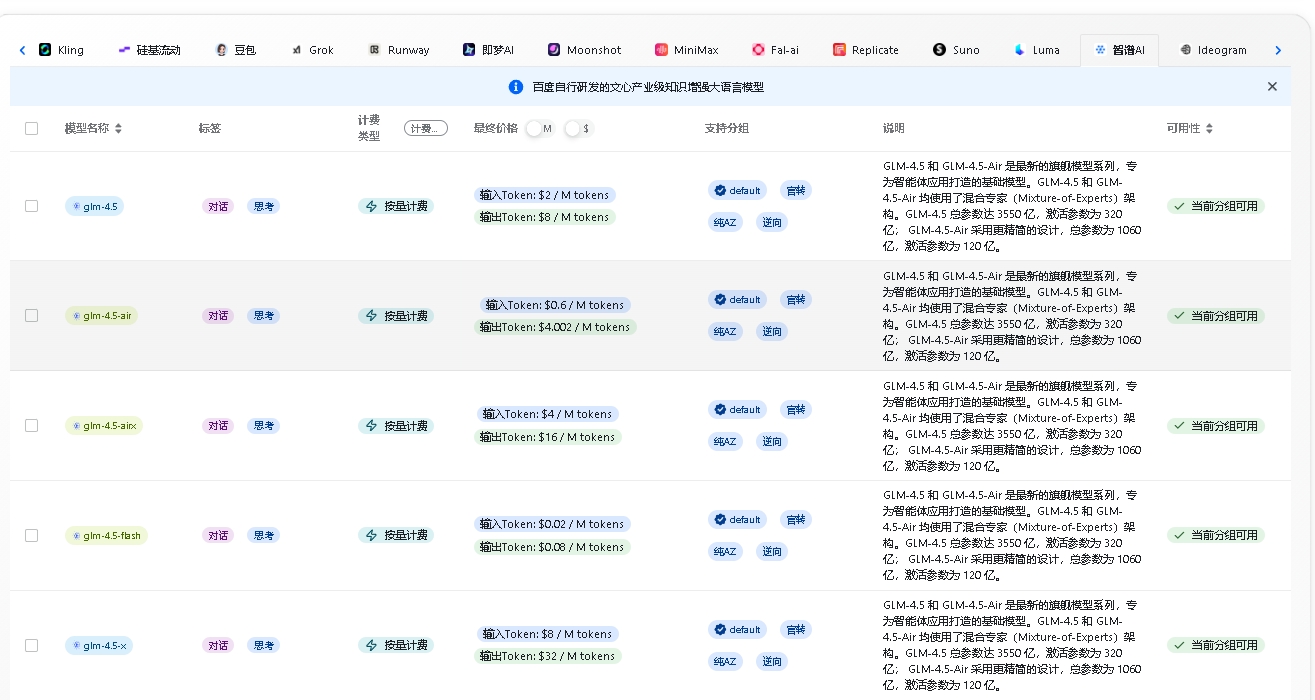Viewport: 1315px width, 700px height.
Task: Switch to the 即梦AI tab
Action: [x=488, y=50]
